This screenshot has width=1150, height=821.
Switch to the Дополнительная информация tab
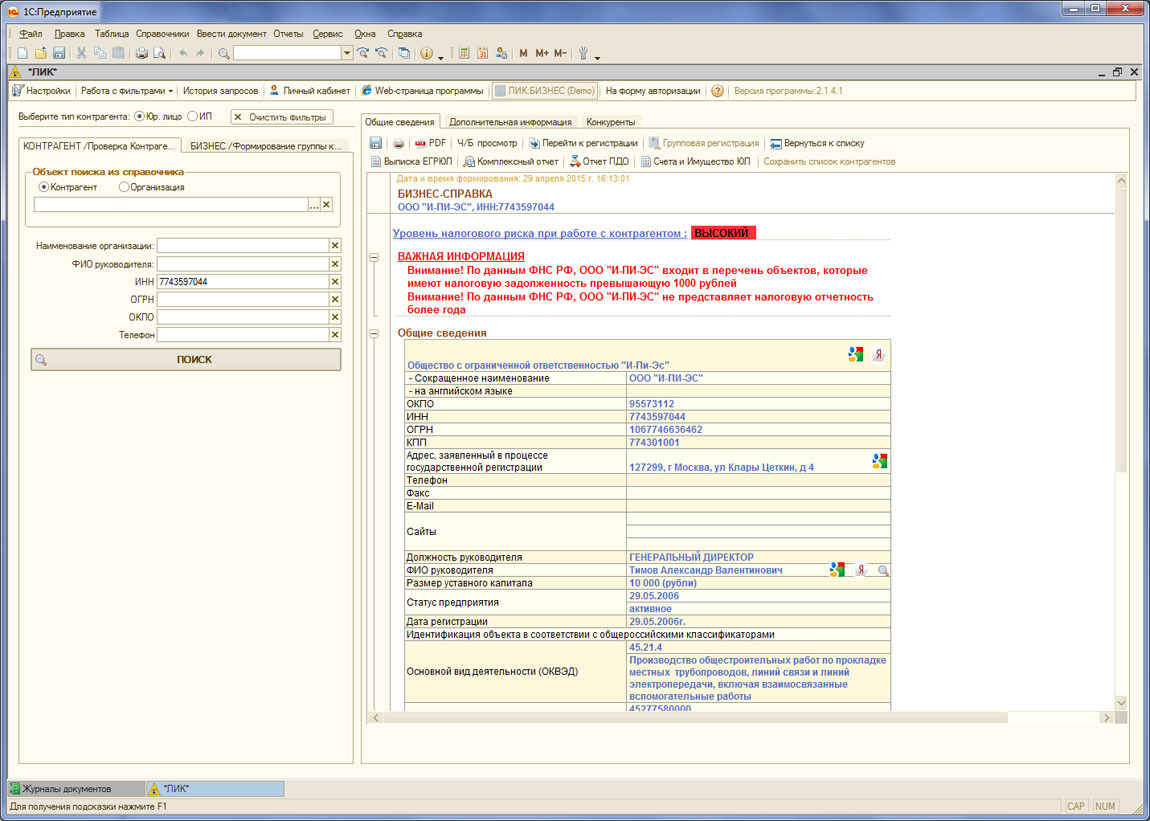509,122
